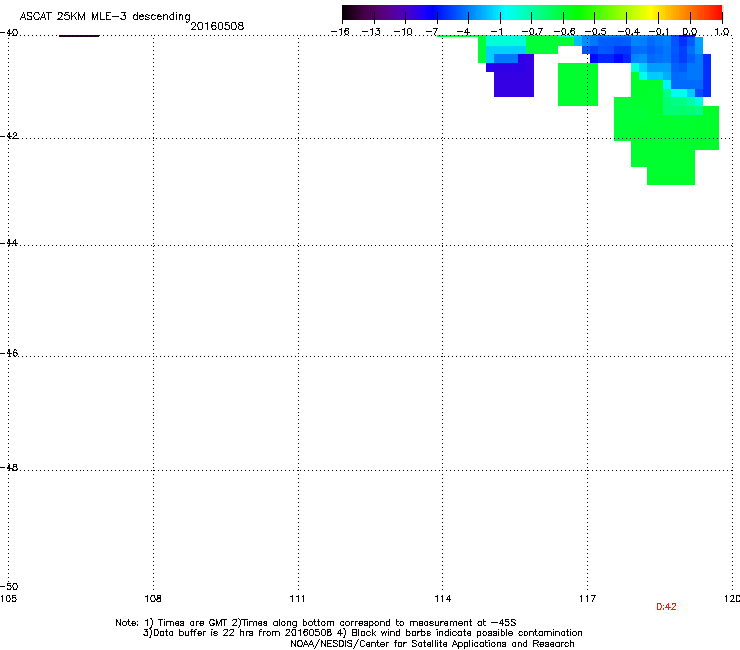Click the '-10' color scale tick label
This screenshot has height=650, width=740.
403,32
